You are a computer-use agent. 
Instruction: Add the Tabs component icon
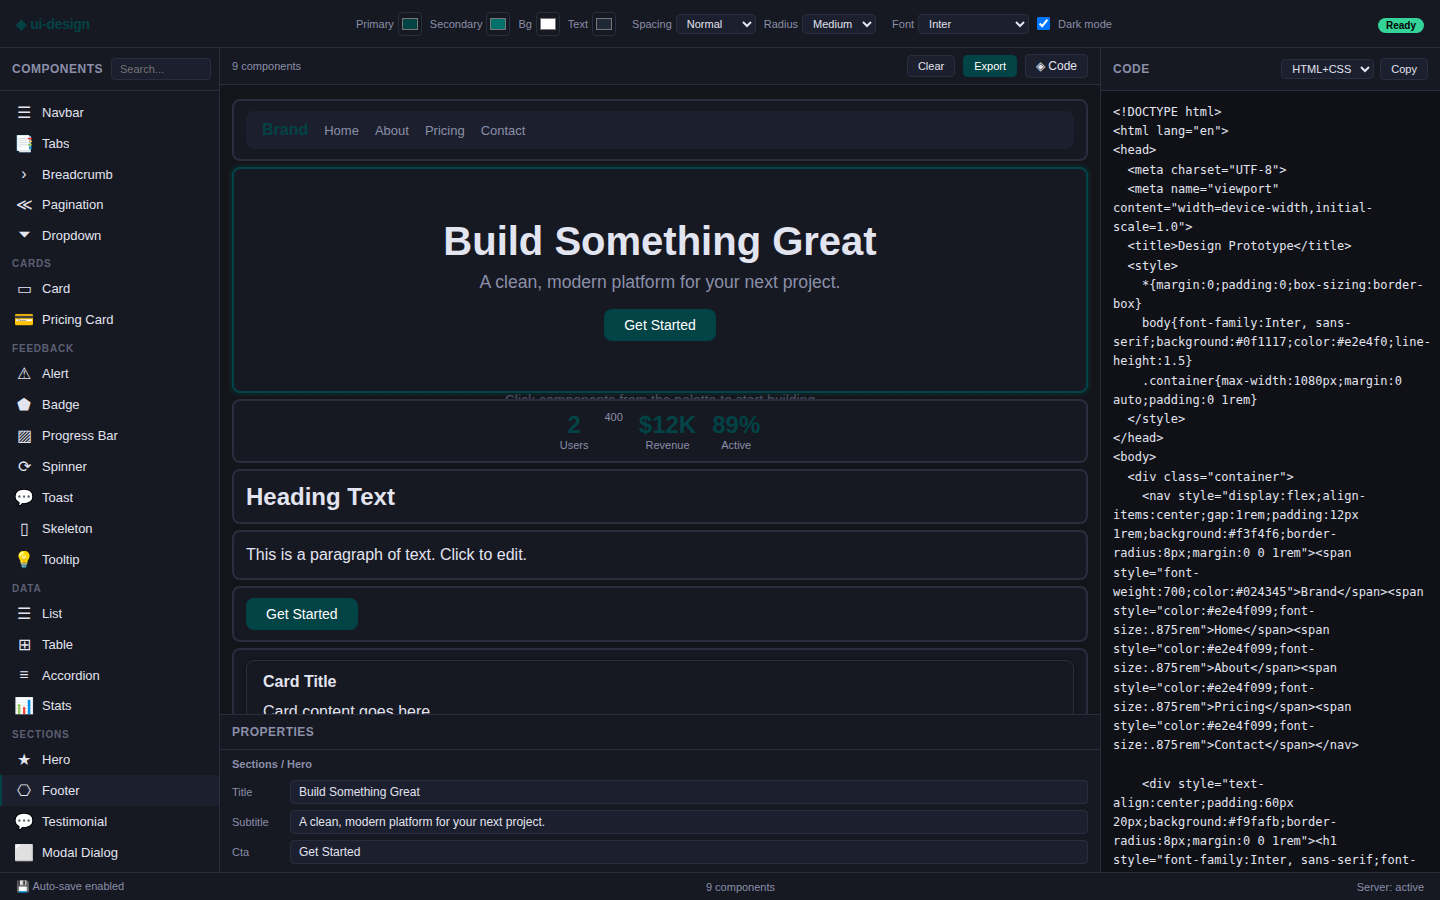(x=24, y=144)
